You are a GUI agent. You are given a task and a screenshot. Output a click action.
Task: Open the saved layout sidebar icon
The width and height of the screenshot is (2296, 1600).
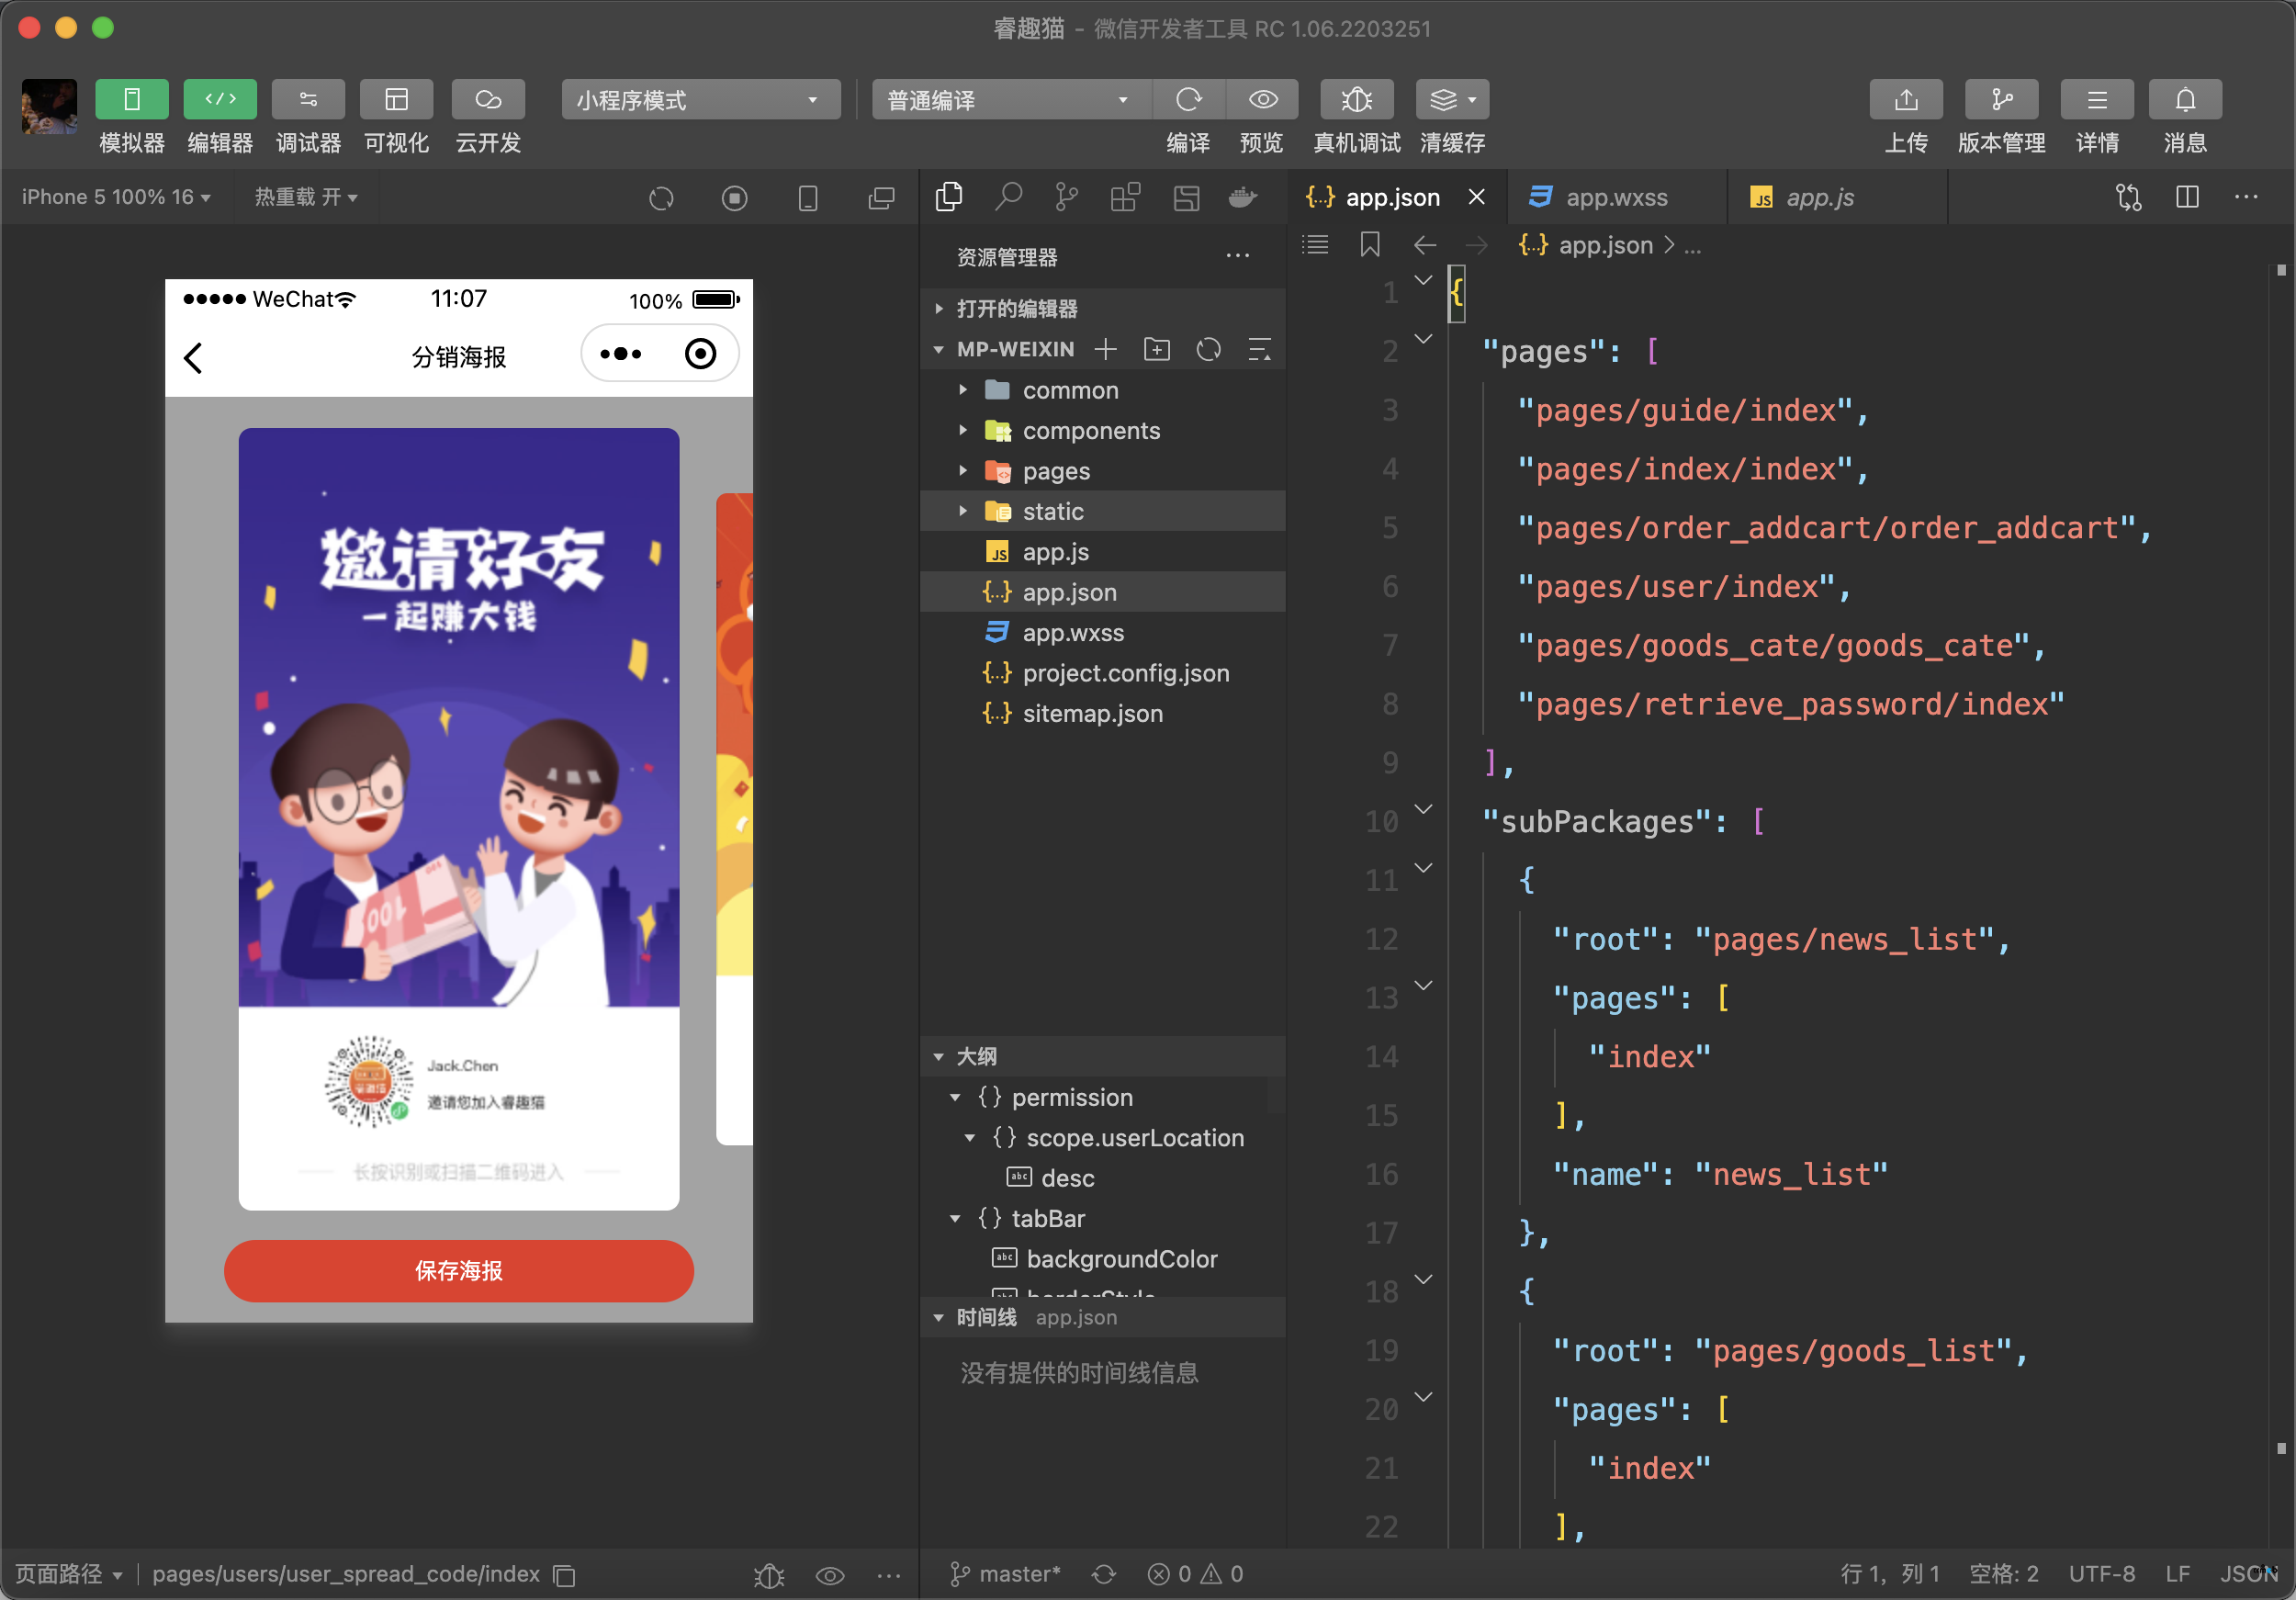(1186, 197)
